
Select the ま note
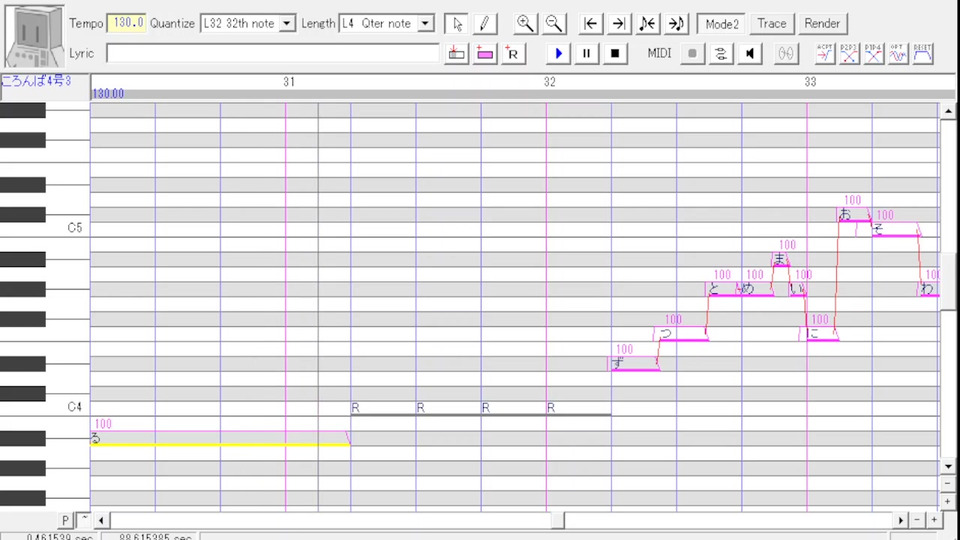click(781, 259)
